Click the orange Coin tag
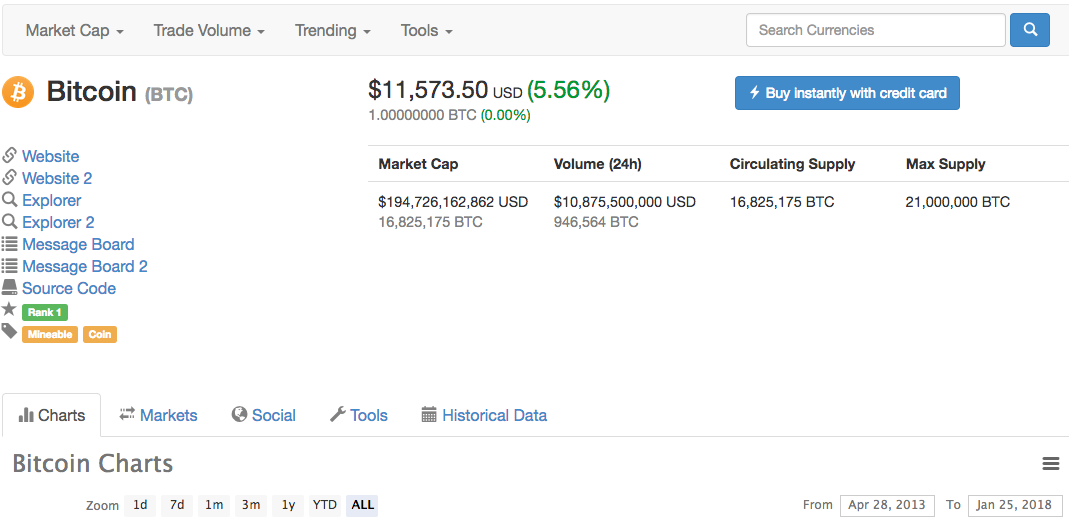The width and height of the screenshot is (1069, 521). (100, 335)
